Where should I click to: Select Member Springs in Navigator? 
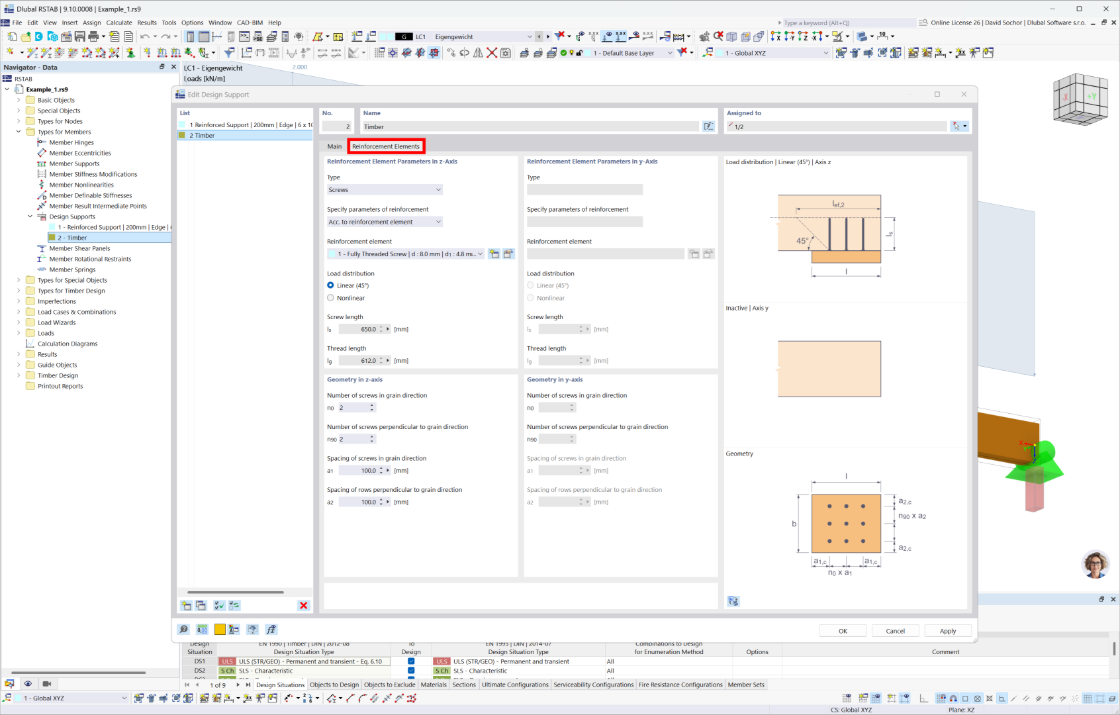(72, 269)
